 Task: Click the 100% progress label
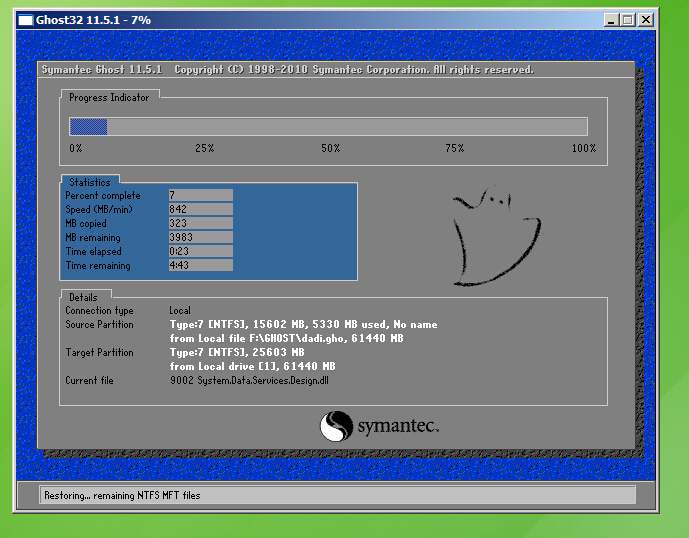[x=584, y=148]
